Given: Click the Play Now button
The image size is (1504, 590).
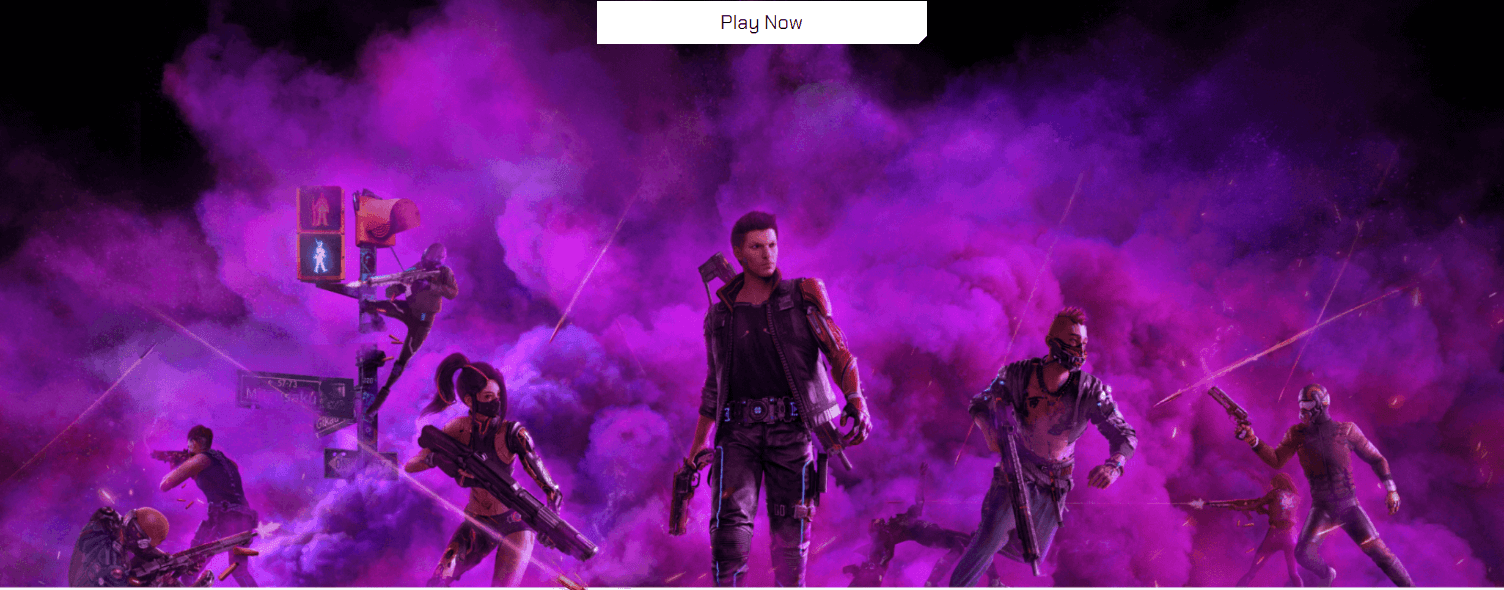Looking at the screenshot, I should pos(762,22).
